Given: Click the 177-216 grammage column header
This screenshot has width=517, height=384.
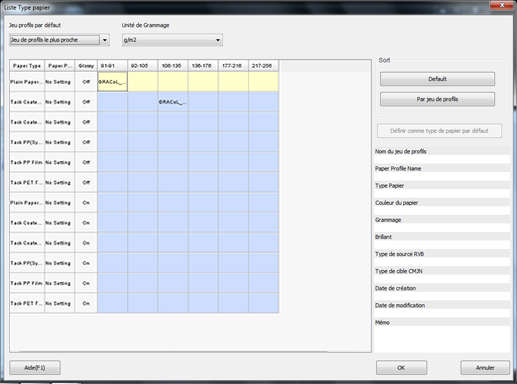Looking at the screenshot, I should [233, 66].
